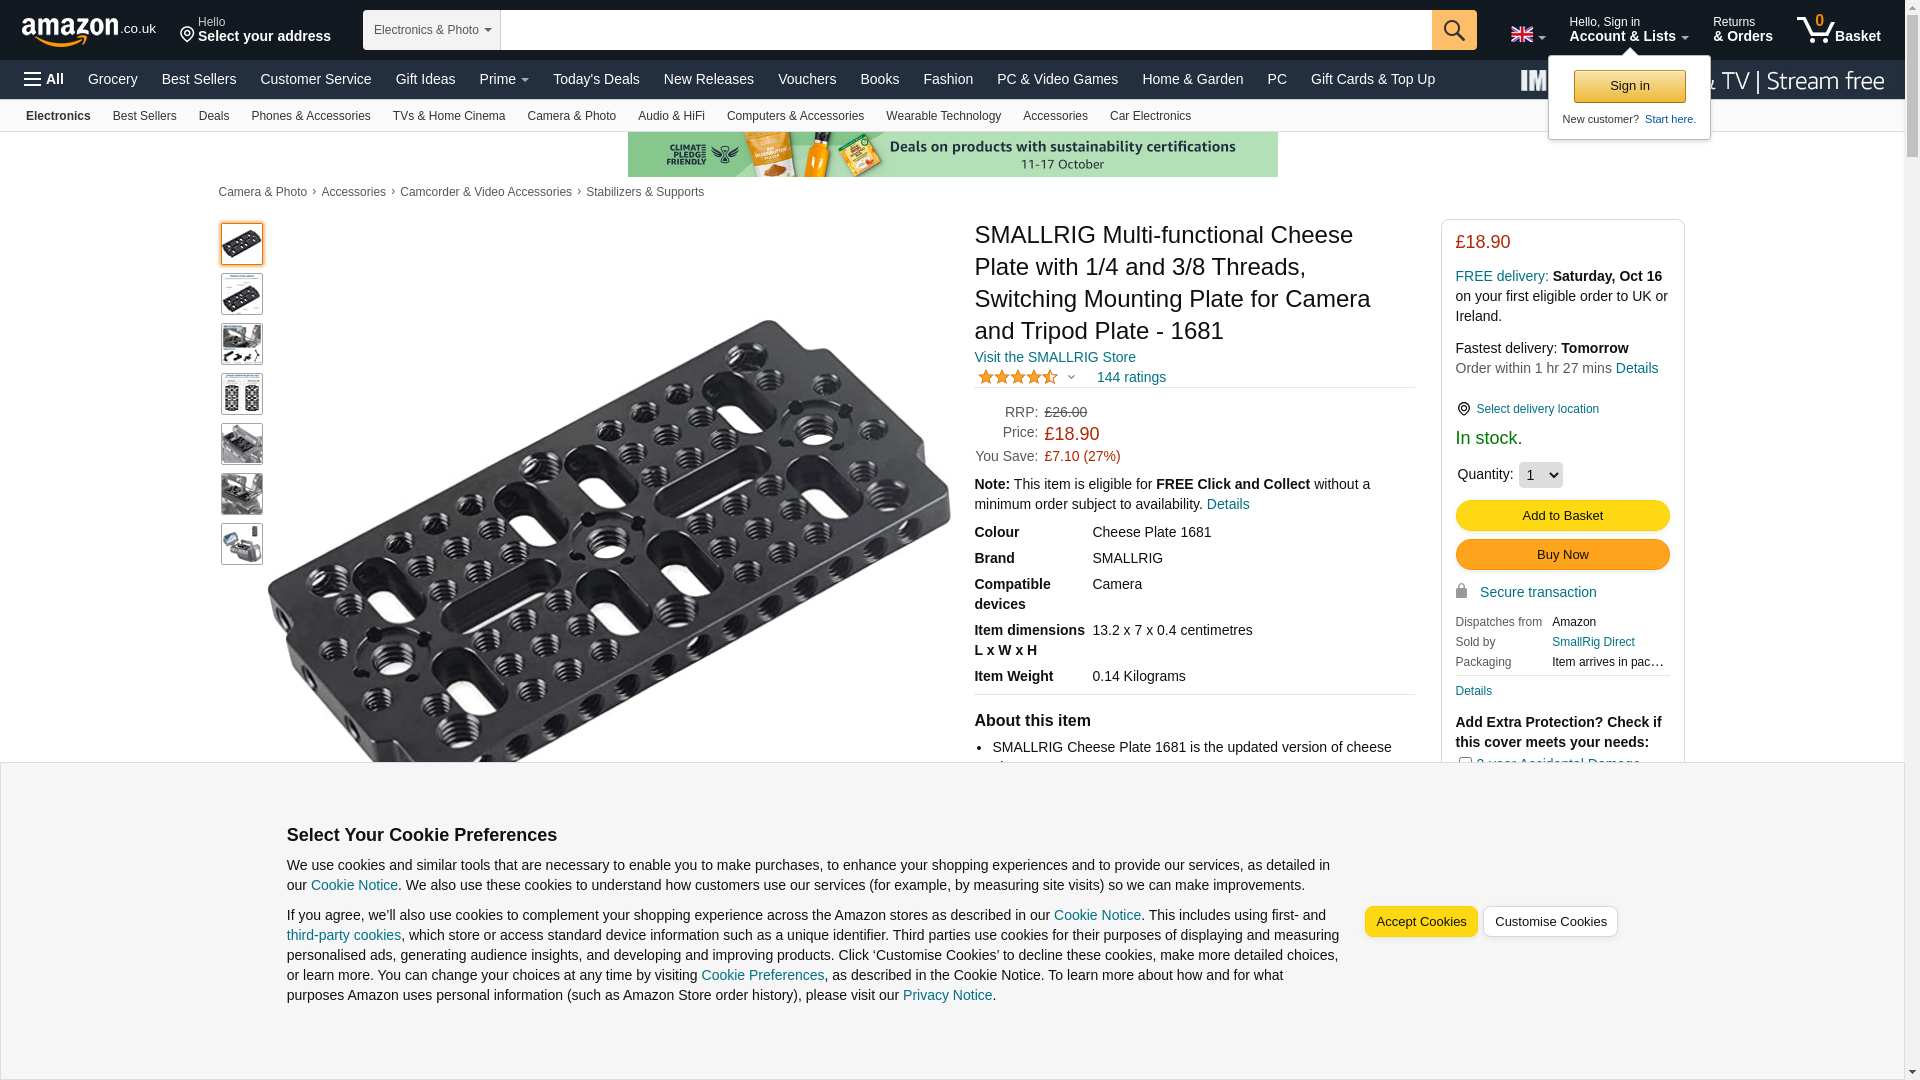Visit the SMALLRIG Store link
Screen dimensions: 1920x1080
pyautogui.click(x=1054, y=357)
